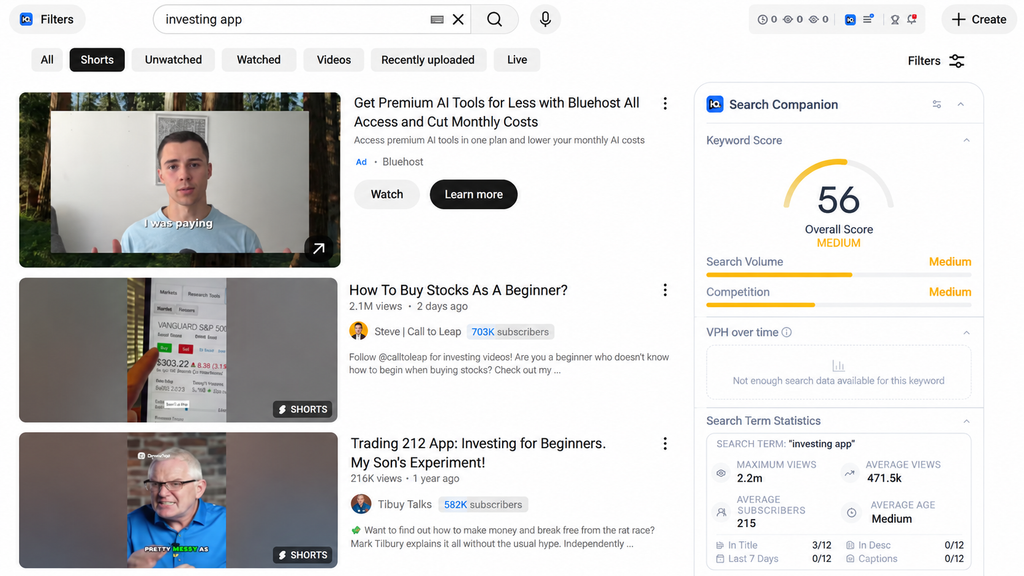Open the 'How To Buy Stocks' Shorts thumbnail
The image size is (1024, 576).
(x=178, y=350)
